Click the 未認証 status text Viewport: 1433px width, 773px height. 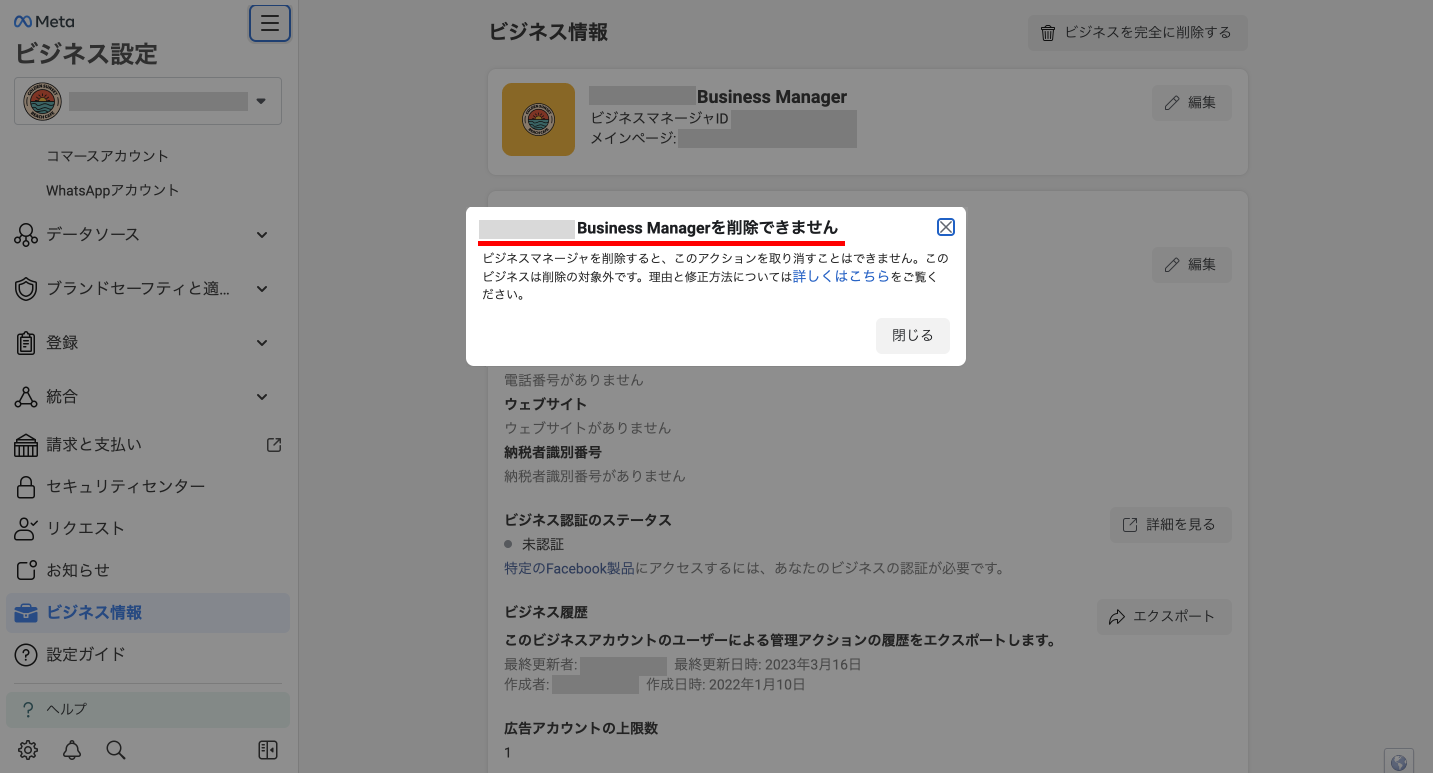543,545
